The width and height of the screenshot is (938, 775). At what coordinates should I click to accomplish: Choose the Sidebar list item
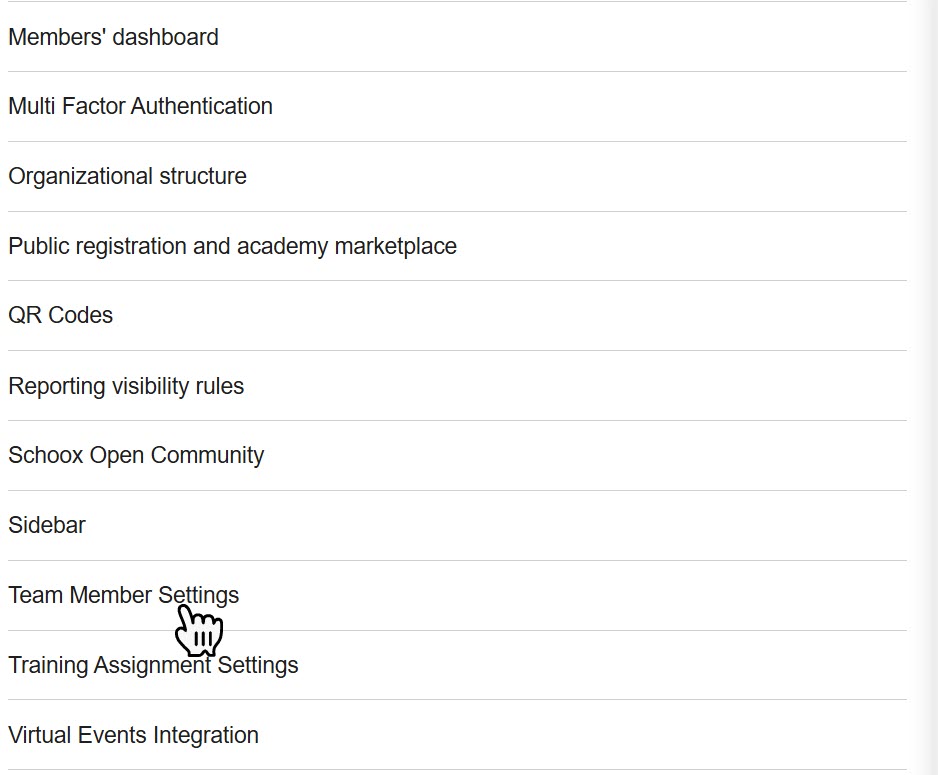point(47,525)
